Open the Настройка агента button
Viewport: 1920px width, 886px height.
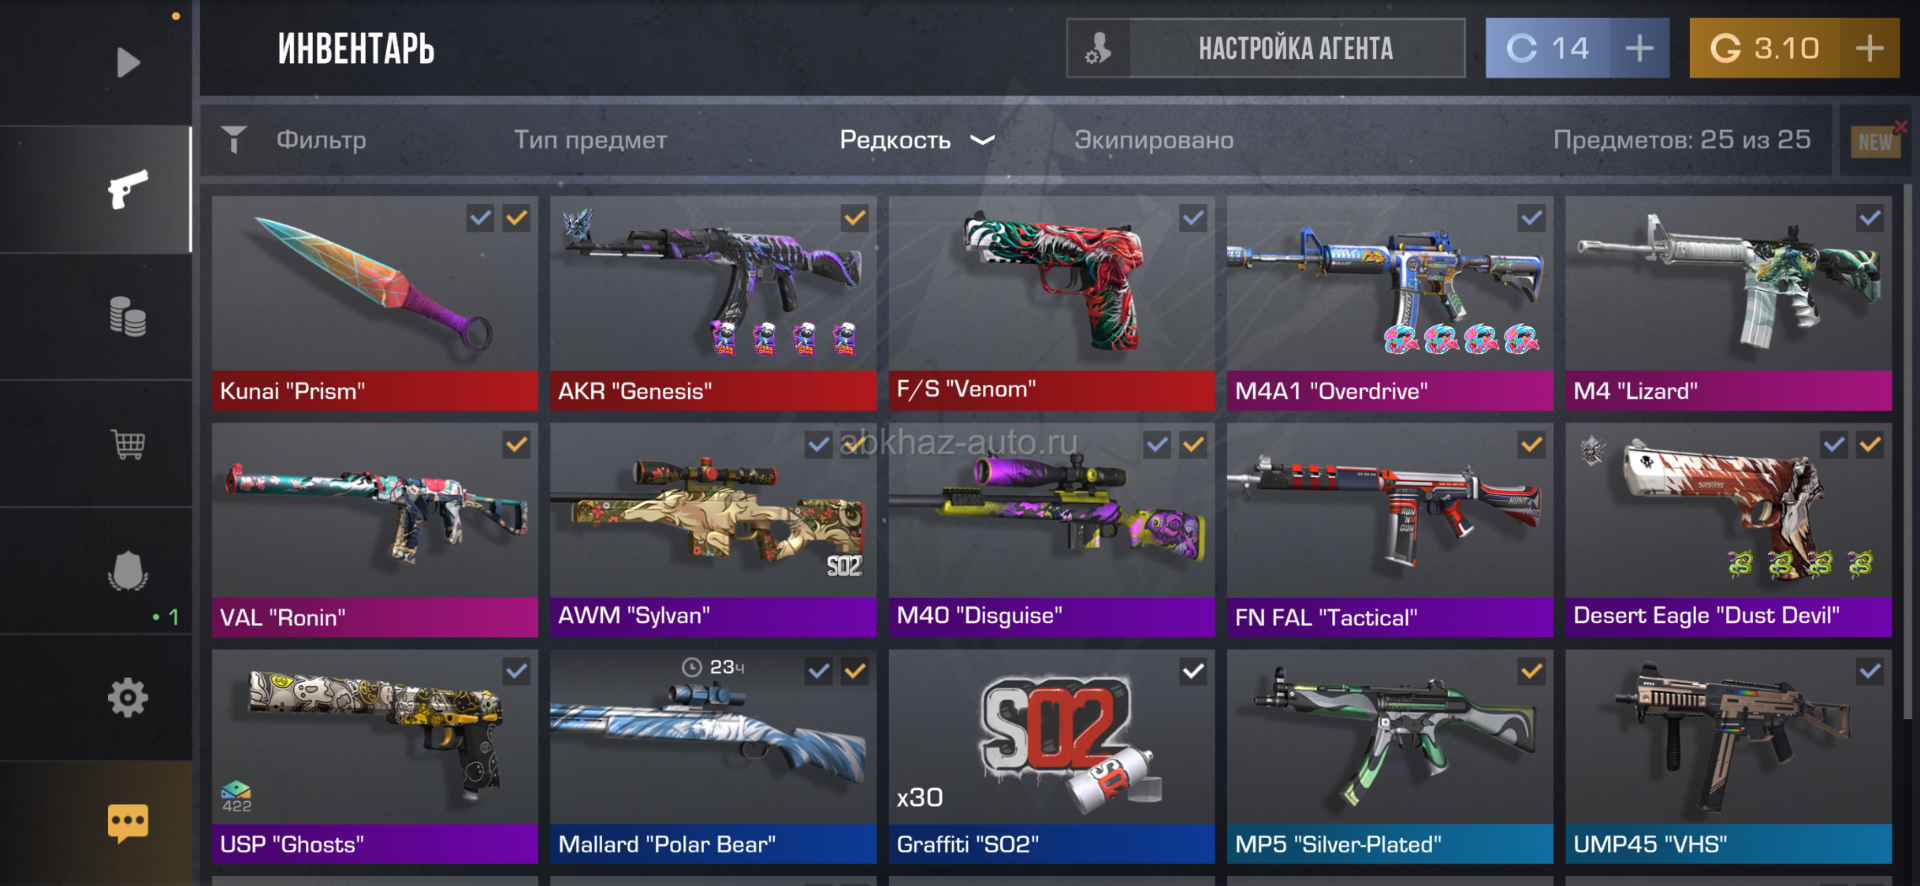[x=1266, y=48]
